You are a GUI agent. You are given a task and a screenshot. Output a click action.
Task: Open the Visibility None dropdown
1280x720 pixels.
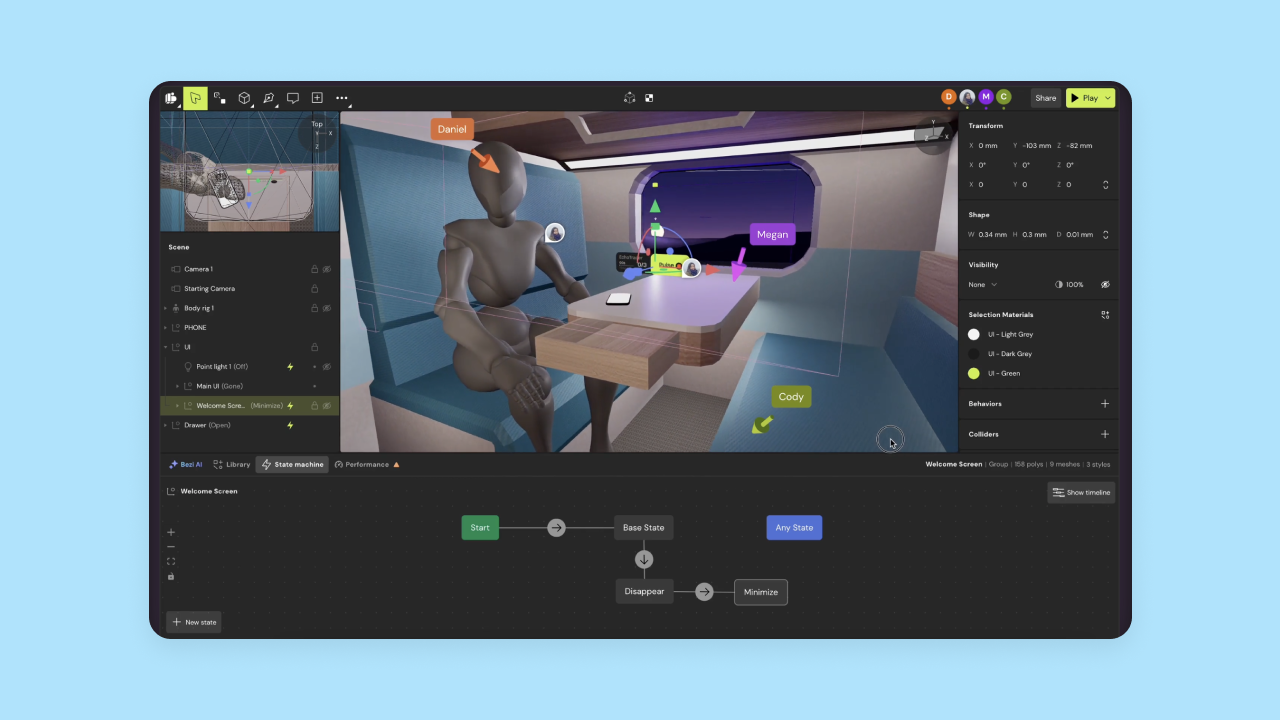[x=982, y=284]
